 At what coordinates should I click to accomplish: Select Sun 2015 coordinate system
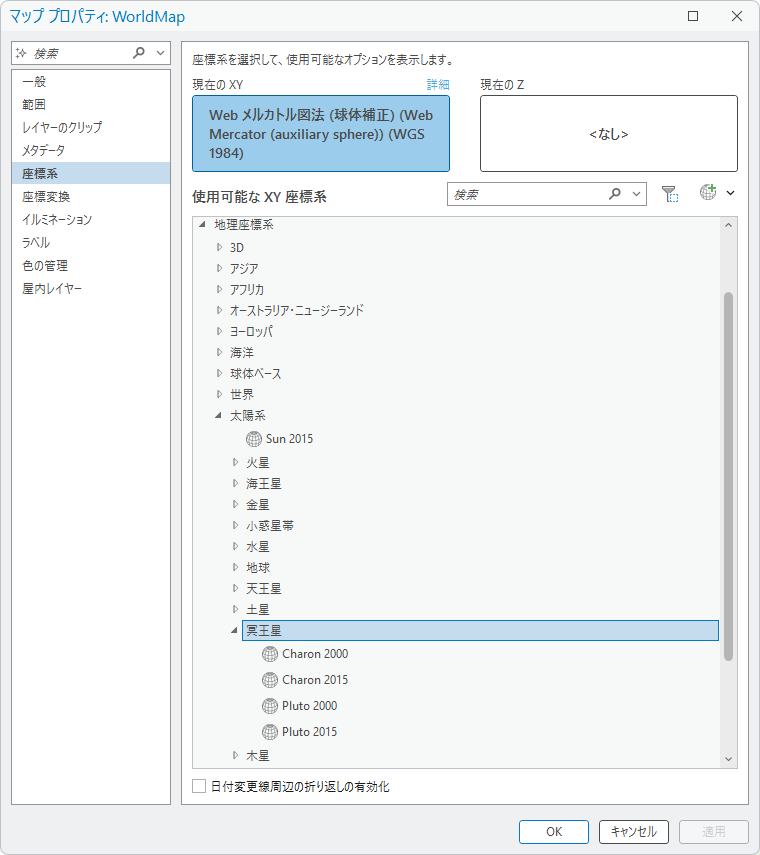click(x=289, y=439)
